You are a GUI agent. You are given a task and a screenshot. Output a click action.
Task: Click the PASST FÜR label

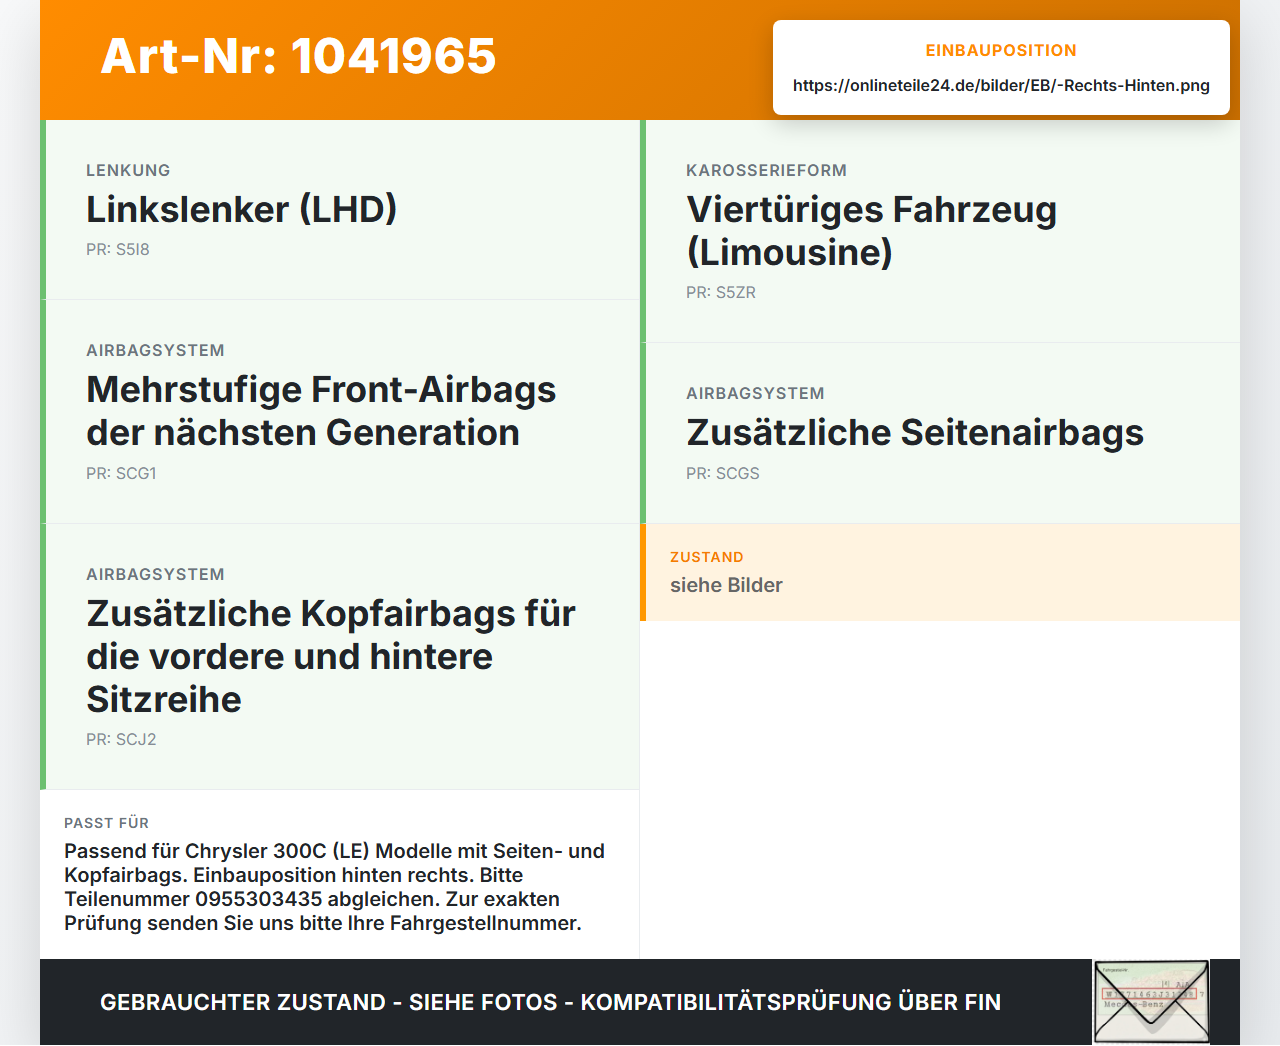[106, 823]
